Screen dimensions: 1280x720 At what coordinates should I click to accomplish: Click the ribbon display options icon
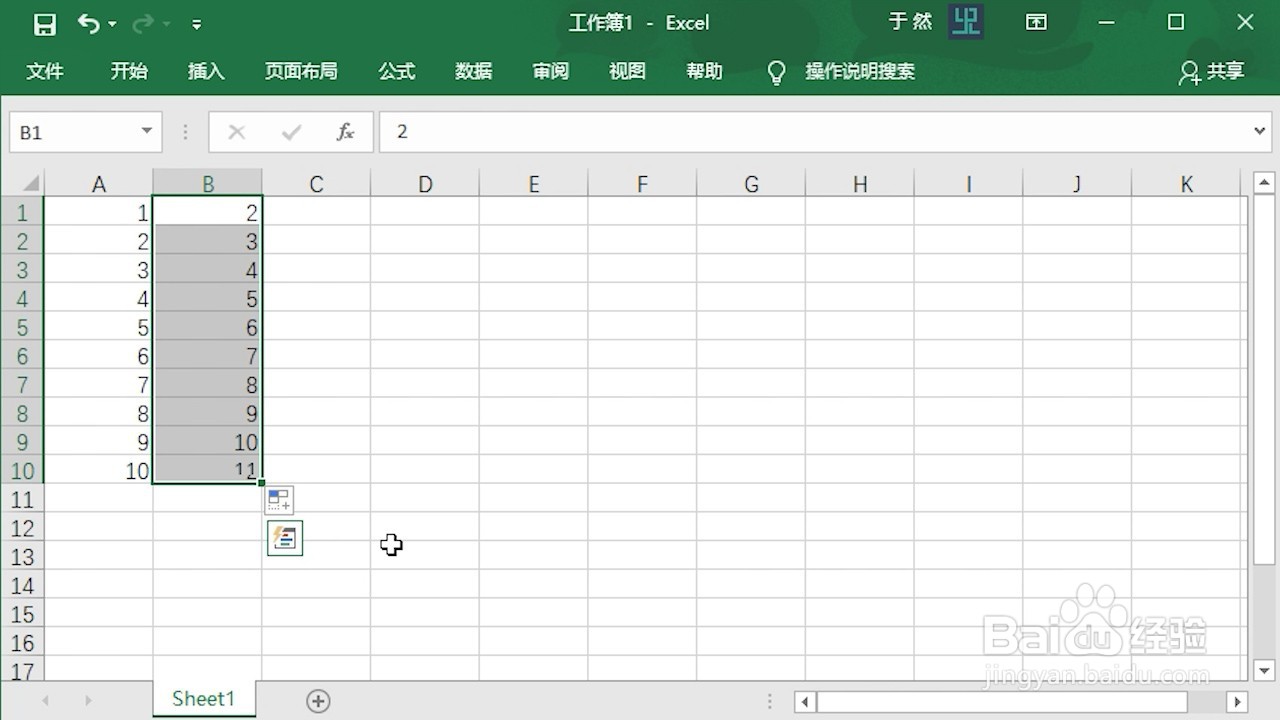(x=1036, y=21)
